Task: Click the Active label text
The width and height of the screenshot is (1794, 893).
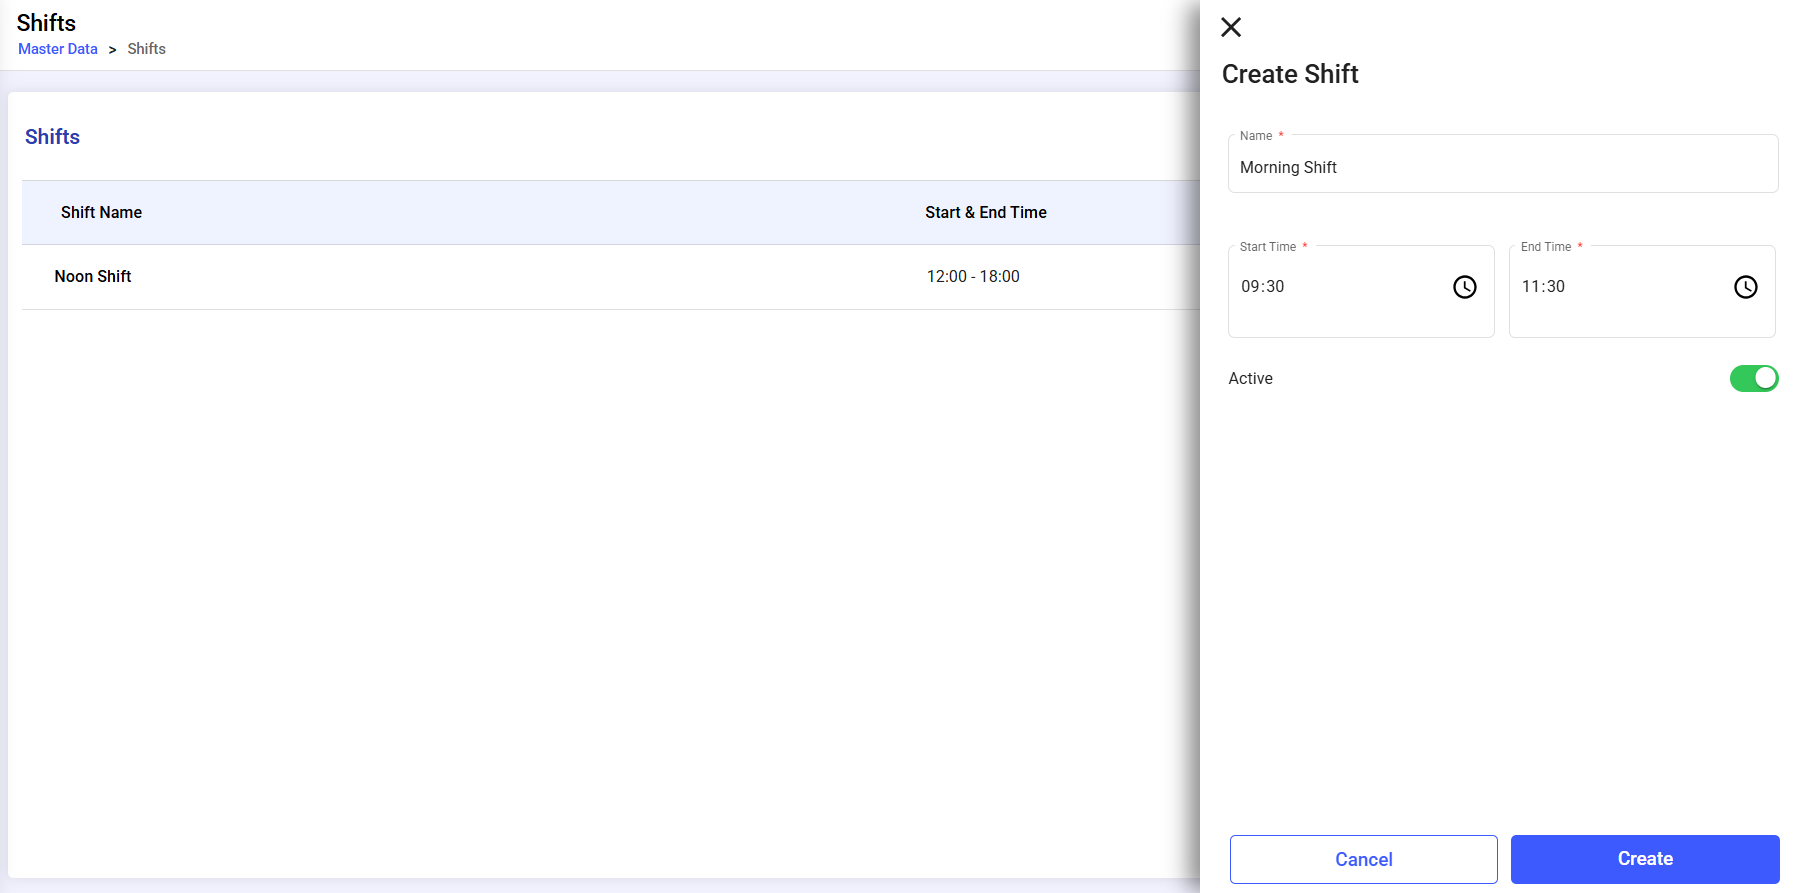Action: [x=1250, y=378]
